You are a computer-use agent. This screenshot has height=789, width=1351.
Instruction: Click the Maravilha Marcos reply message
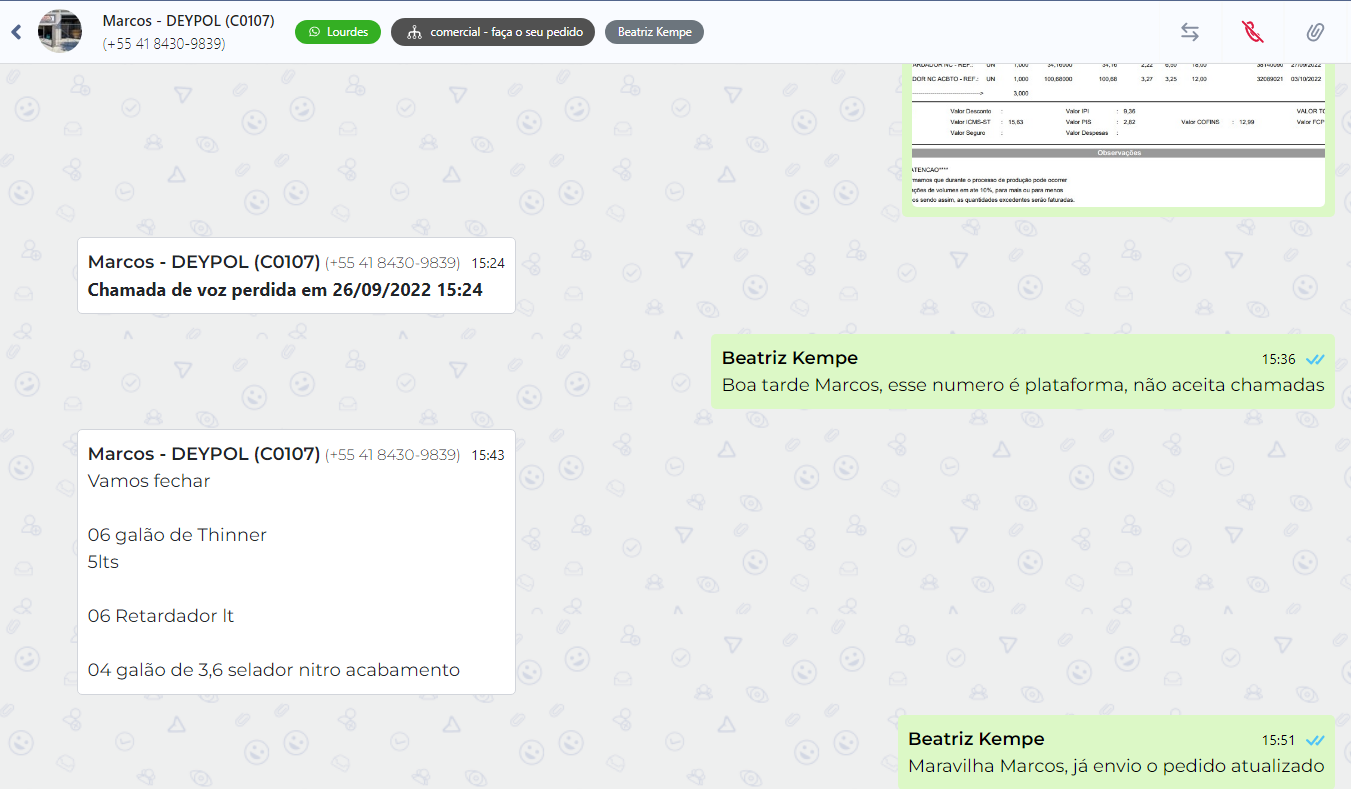pos(1115,766)
